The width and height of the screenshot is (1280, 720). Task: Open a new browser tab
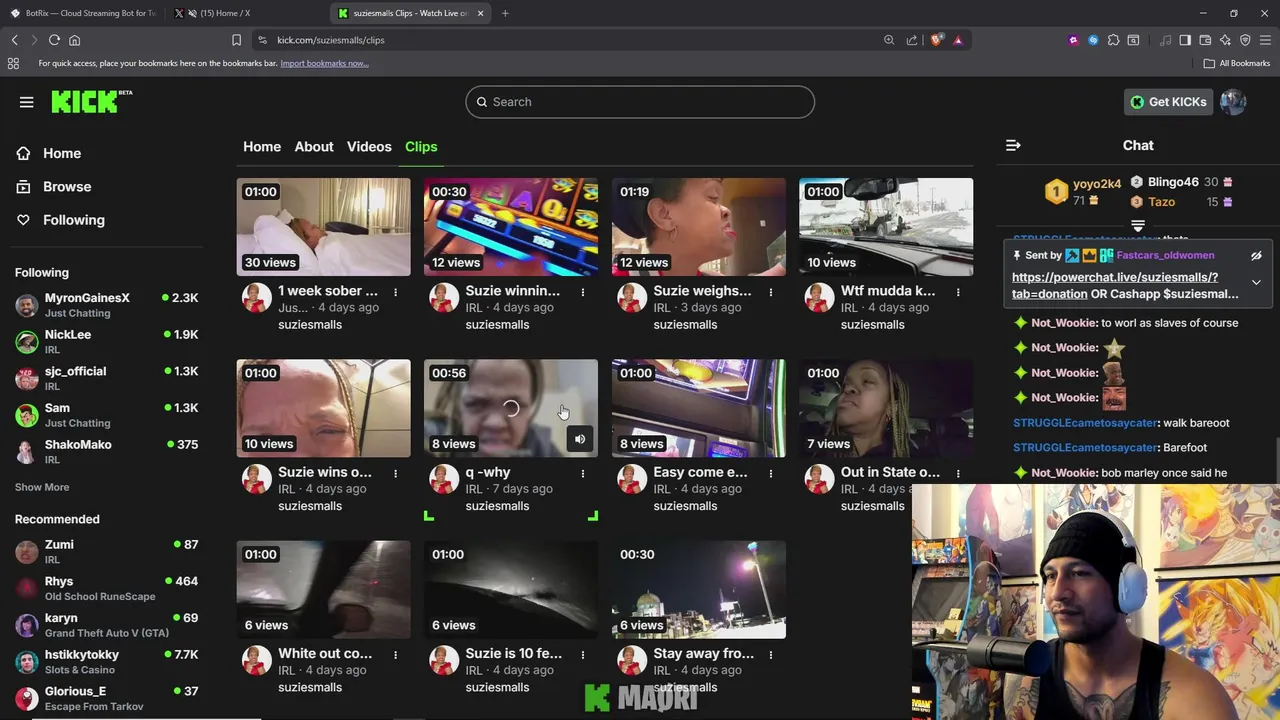coord(505,13)
